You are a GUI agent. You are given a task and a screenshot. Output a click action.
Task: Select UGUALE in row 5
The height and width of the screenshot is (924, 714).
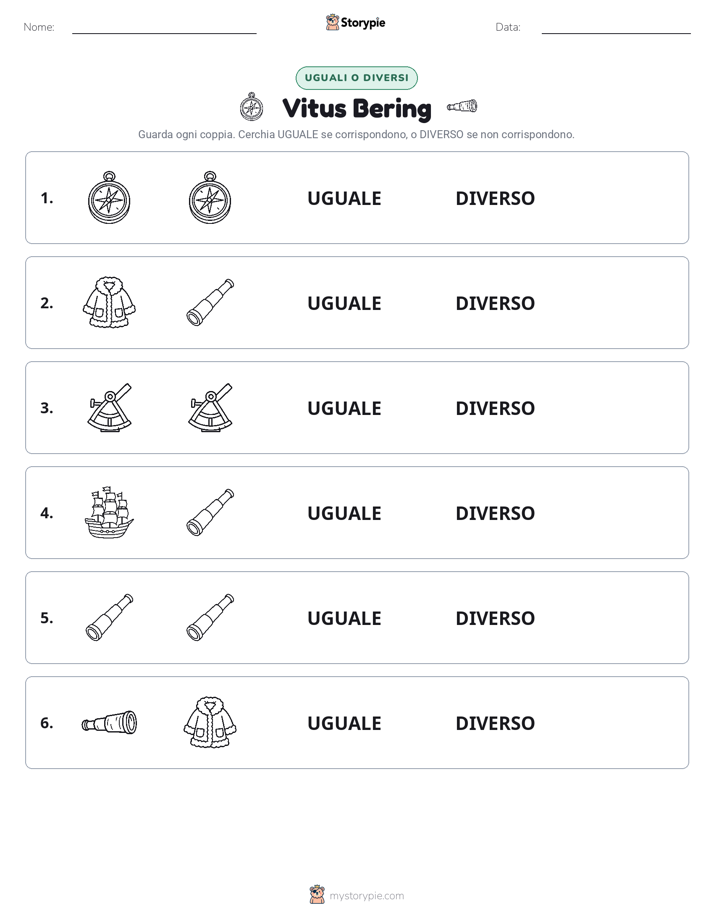click(344, 618)
